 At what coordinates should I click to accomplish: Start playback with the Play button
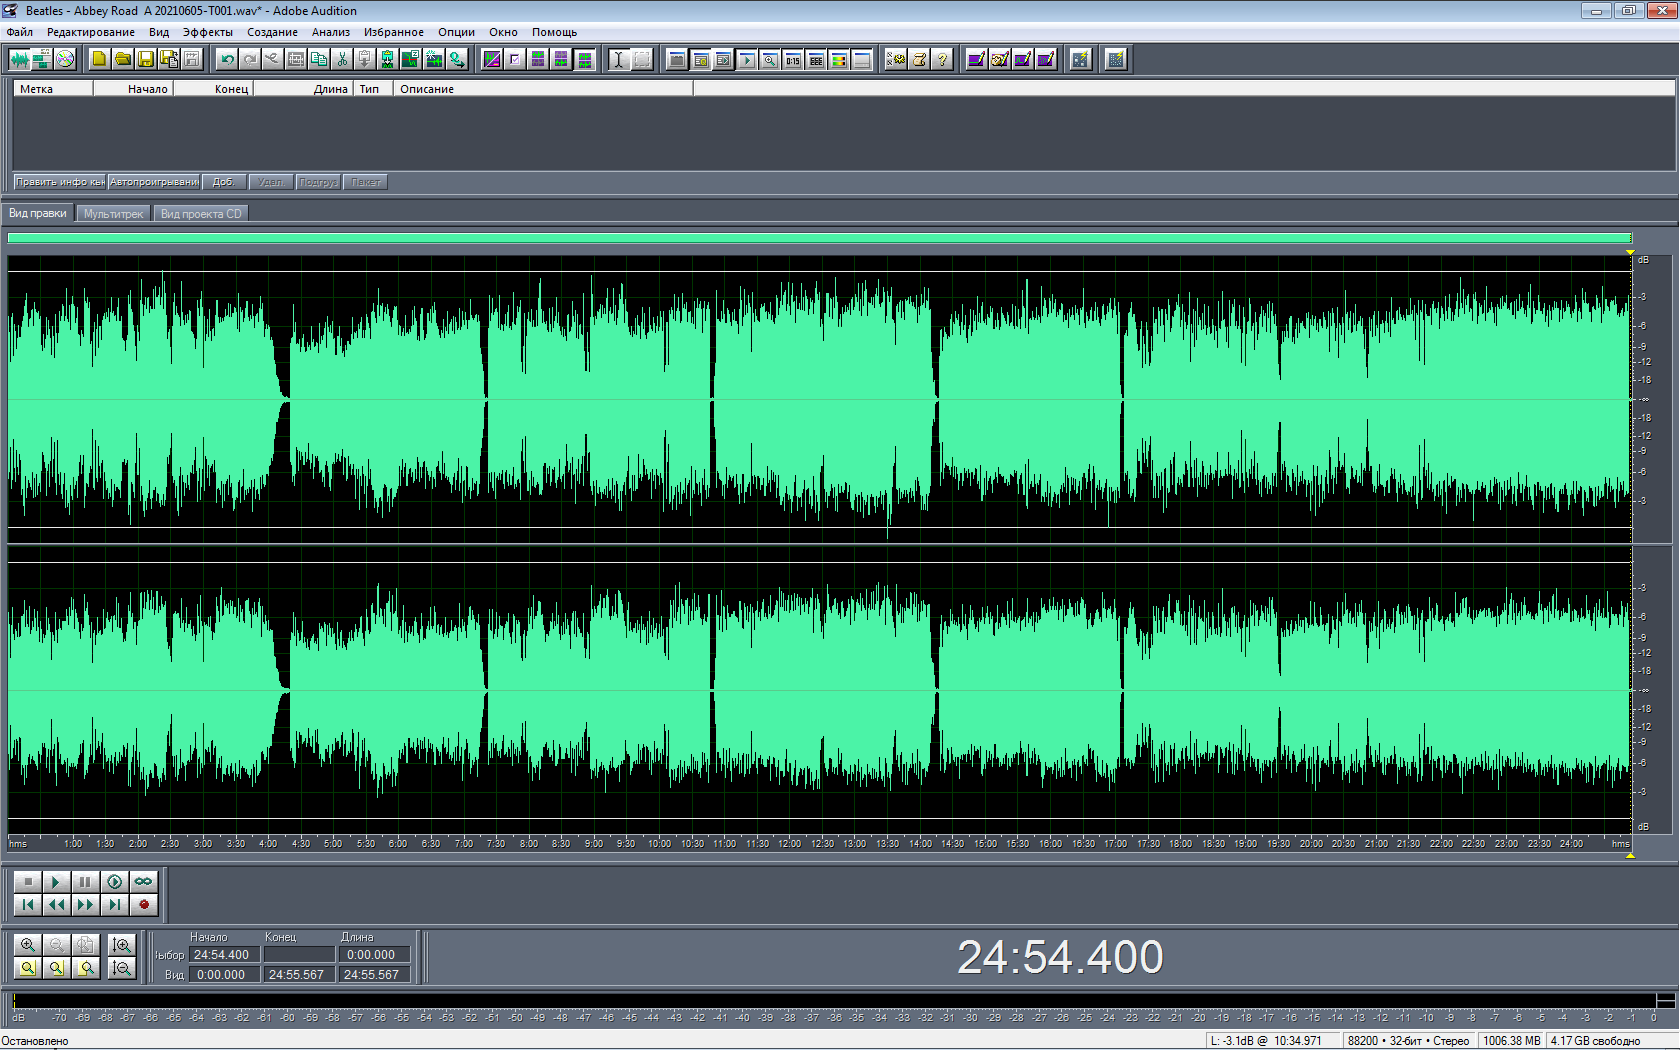57,882
